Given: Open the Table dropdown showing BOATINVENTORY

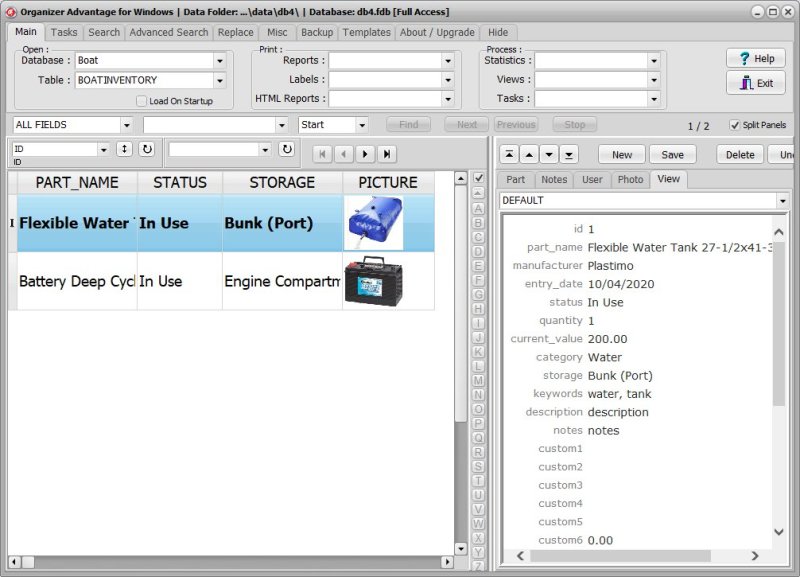Looking at the screenshot, I should click(220, 81).
